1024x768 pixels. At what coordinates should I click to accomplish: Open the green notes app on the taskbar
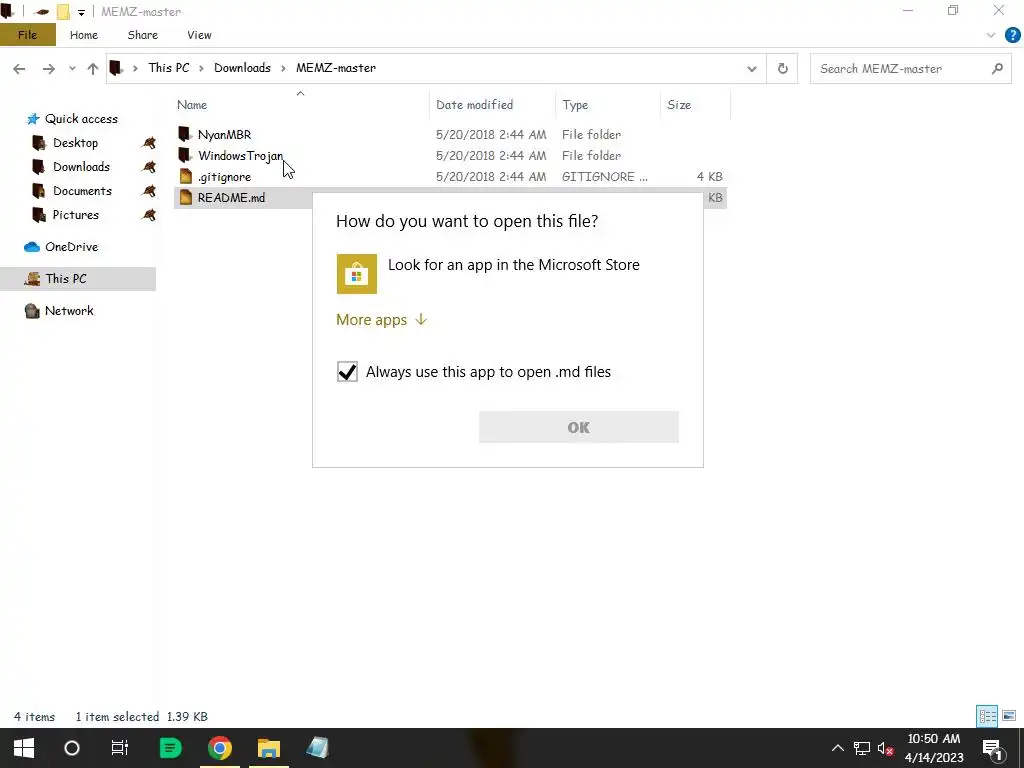pyautogui.click(x=170, y=748)
